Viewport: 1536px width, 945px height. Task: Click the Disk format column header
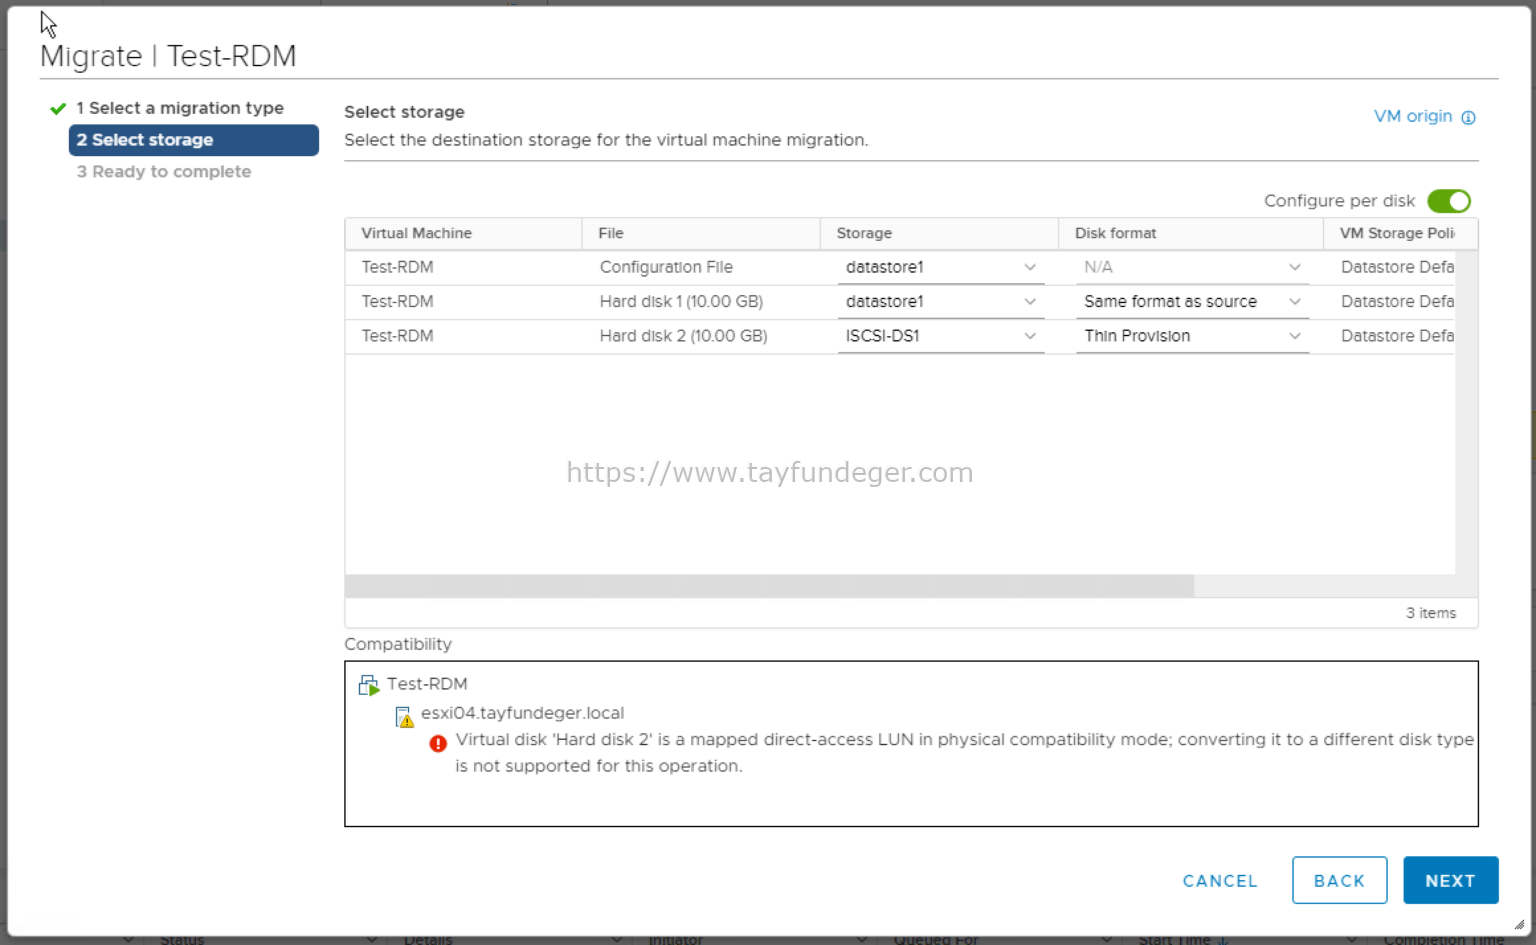pyautogui.click(x=1115, y=233)
